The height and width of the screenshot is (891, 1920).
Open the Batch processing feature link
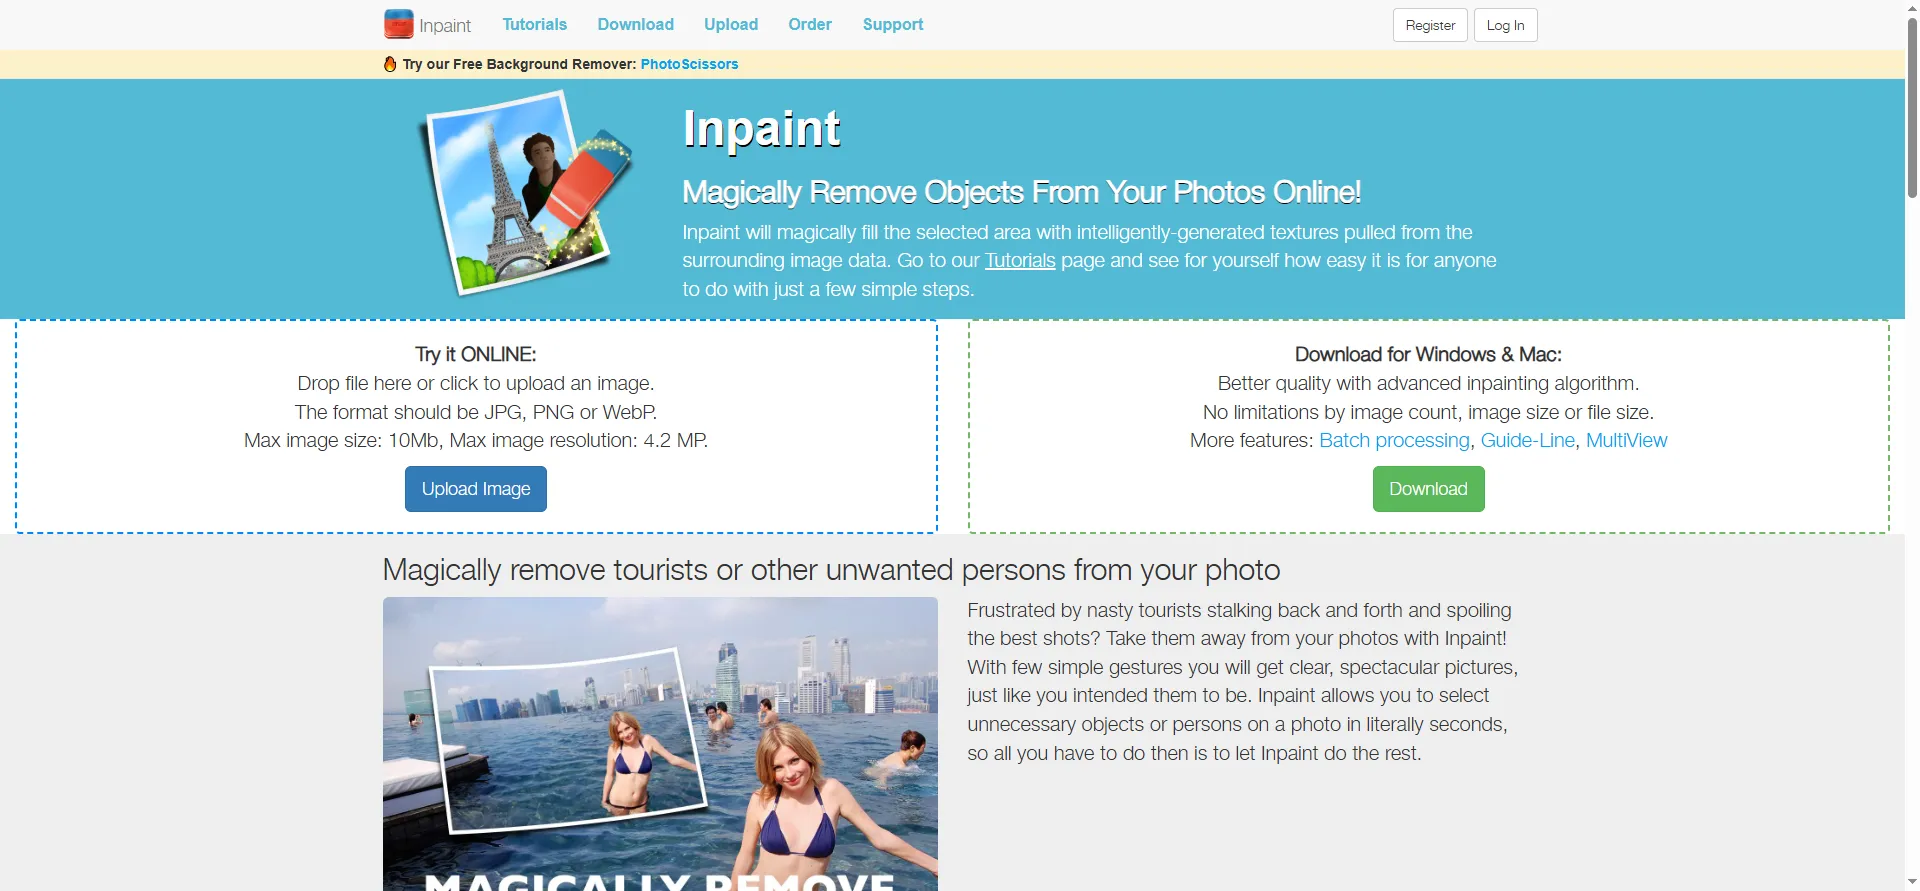pyautogui.click(x=1394, y=441)
